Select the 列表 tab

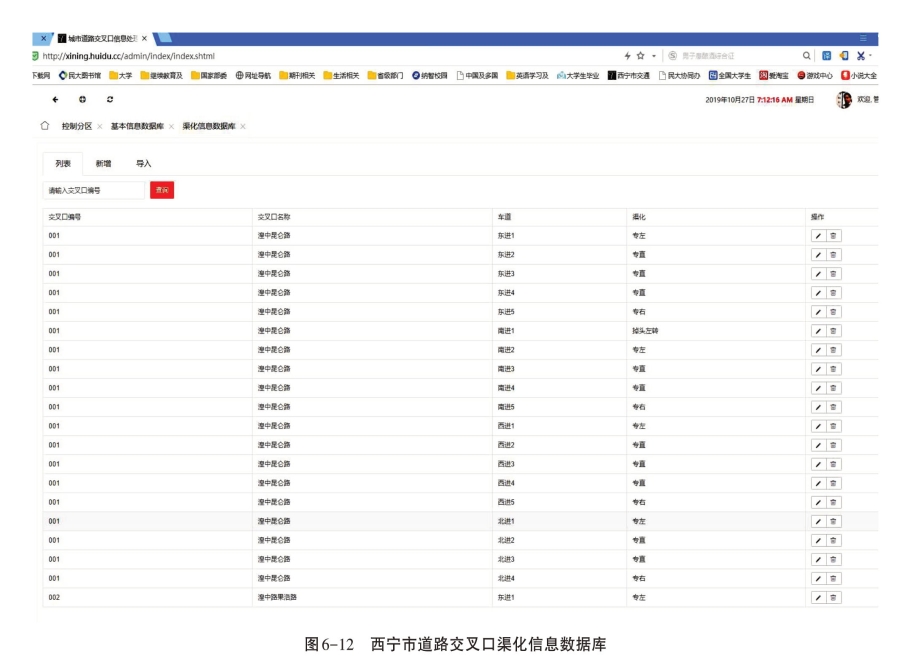(62, 162)
